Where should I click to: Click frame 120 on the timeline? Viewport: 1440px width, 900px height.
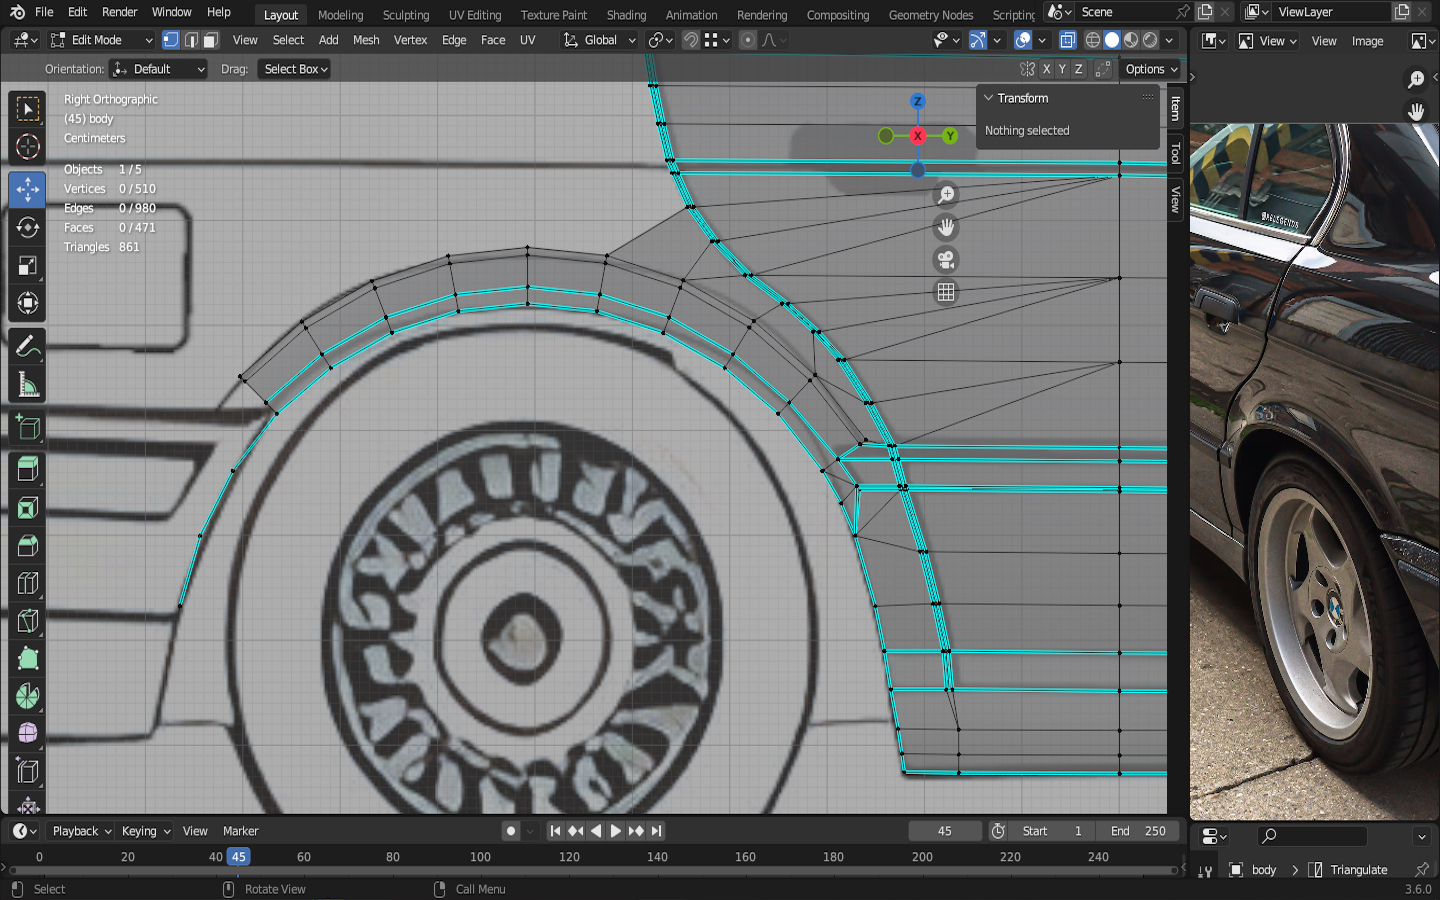pos(569,857)
